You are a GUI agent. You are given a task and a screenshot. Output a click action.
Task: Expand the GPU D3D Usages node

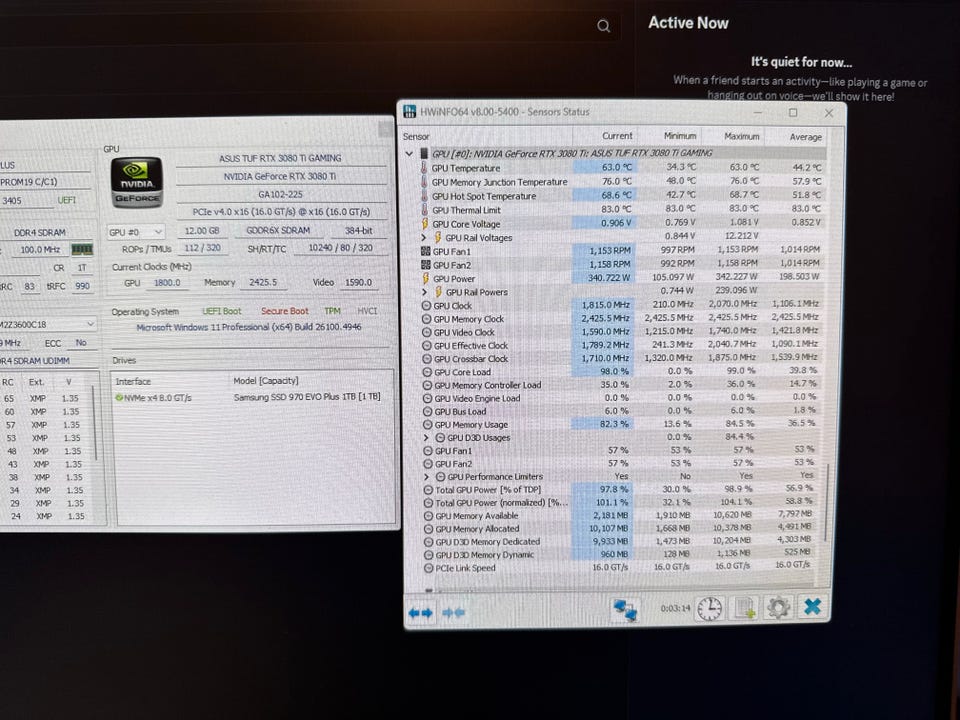[x=426, y=438]
